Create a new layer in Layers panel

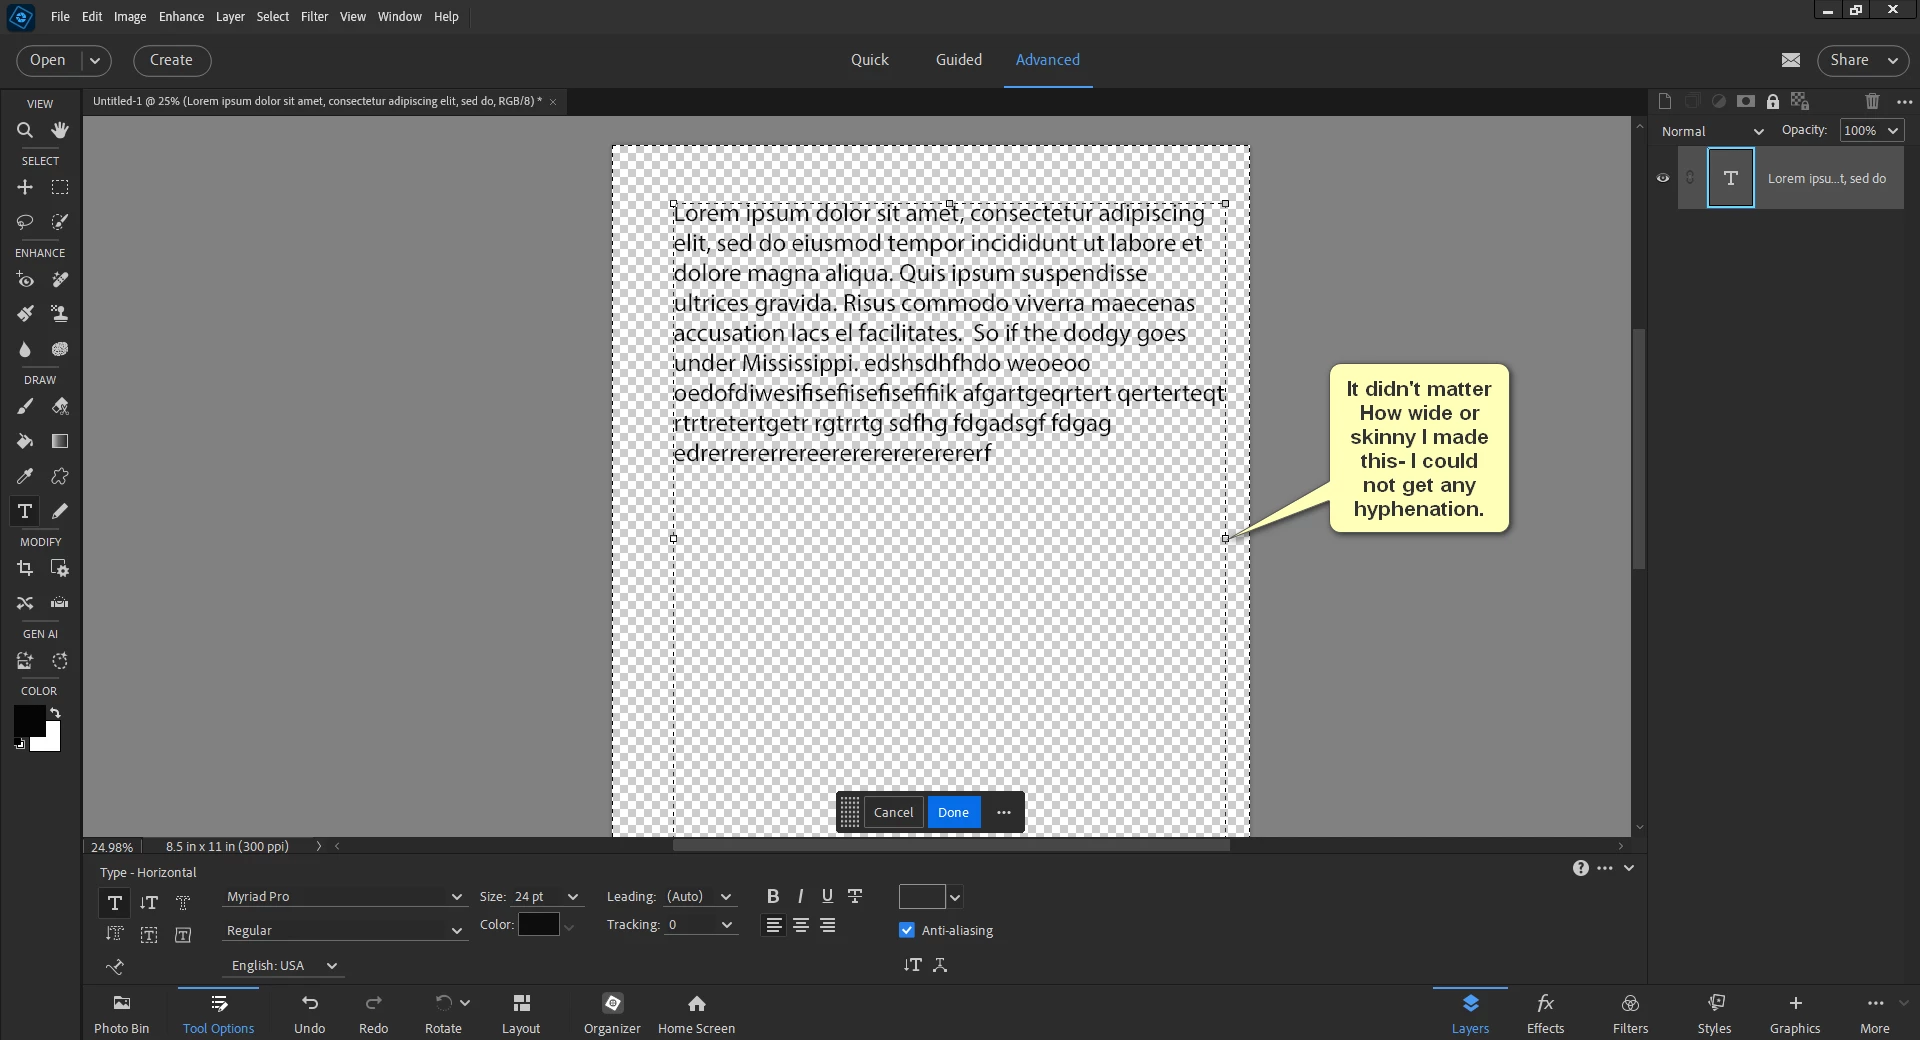tap(1664, 101)
